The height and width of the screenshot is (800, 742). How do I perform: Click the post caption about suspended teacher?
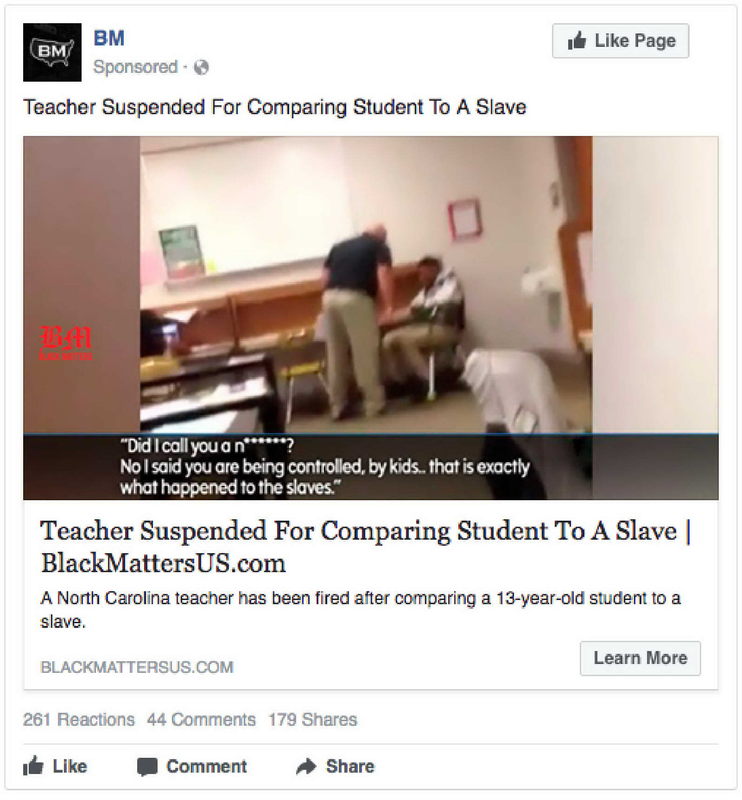click(x=275, y=107)
